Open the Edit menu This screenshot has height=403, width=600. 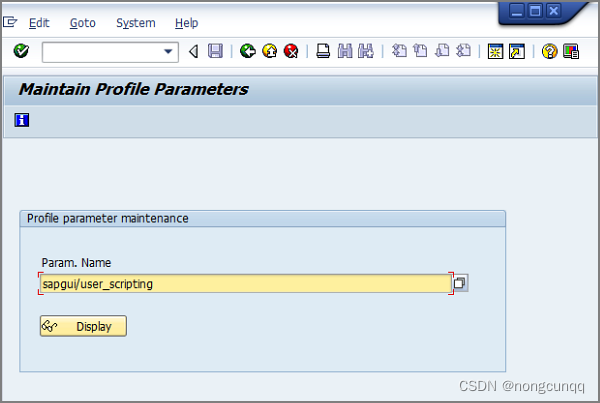pyautogui.click(x=39, y=23)
